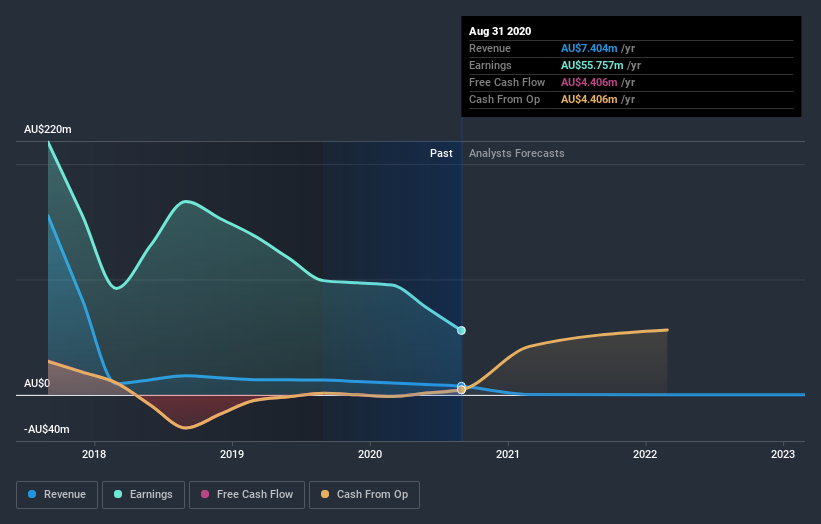Click the Earnings row label in tooltip
821x524 pixels.
point(490,65)
